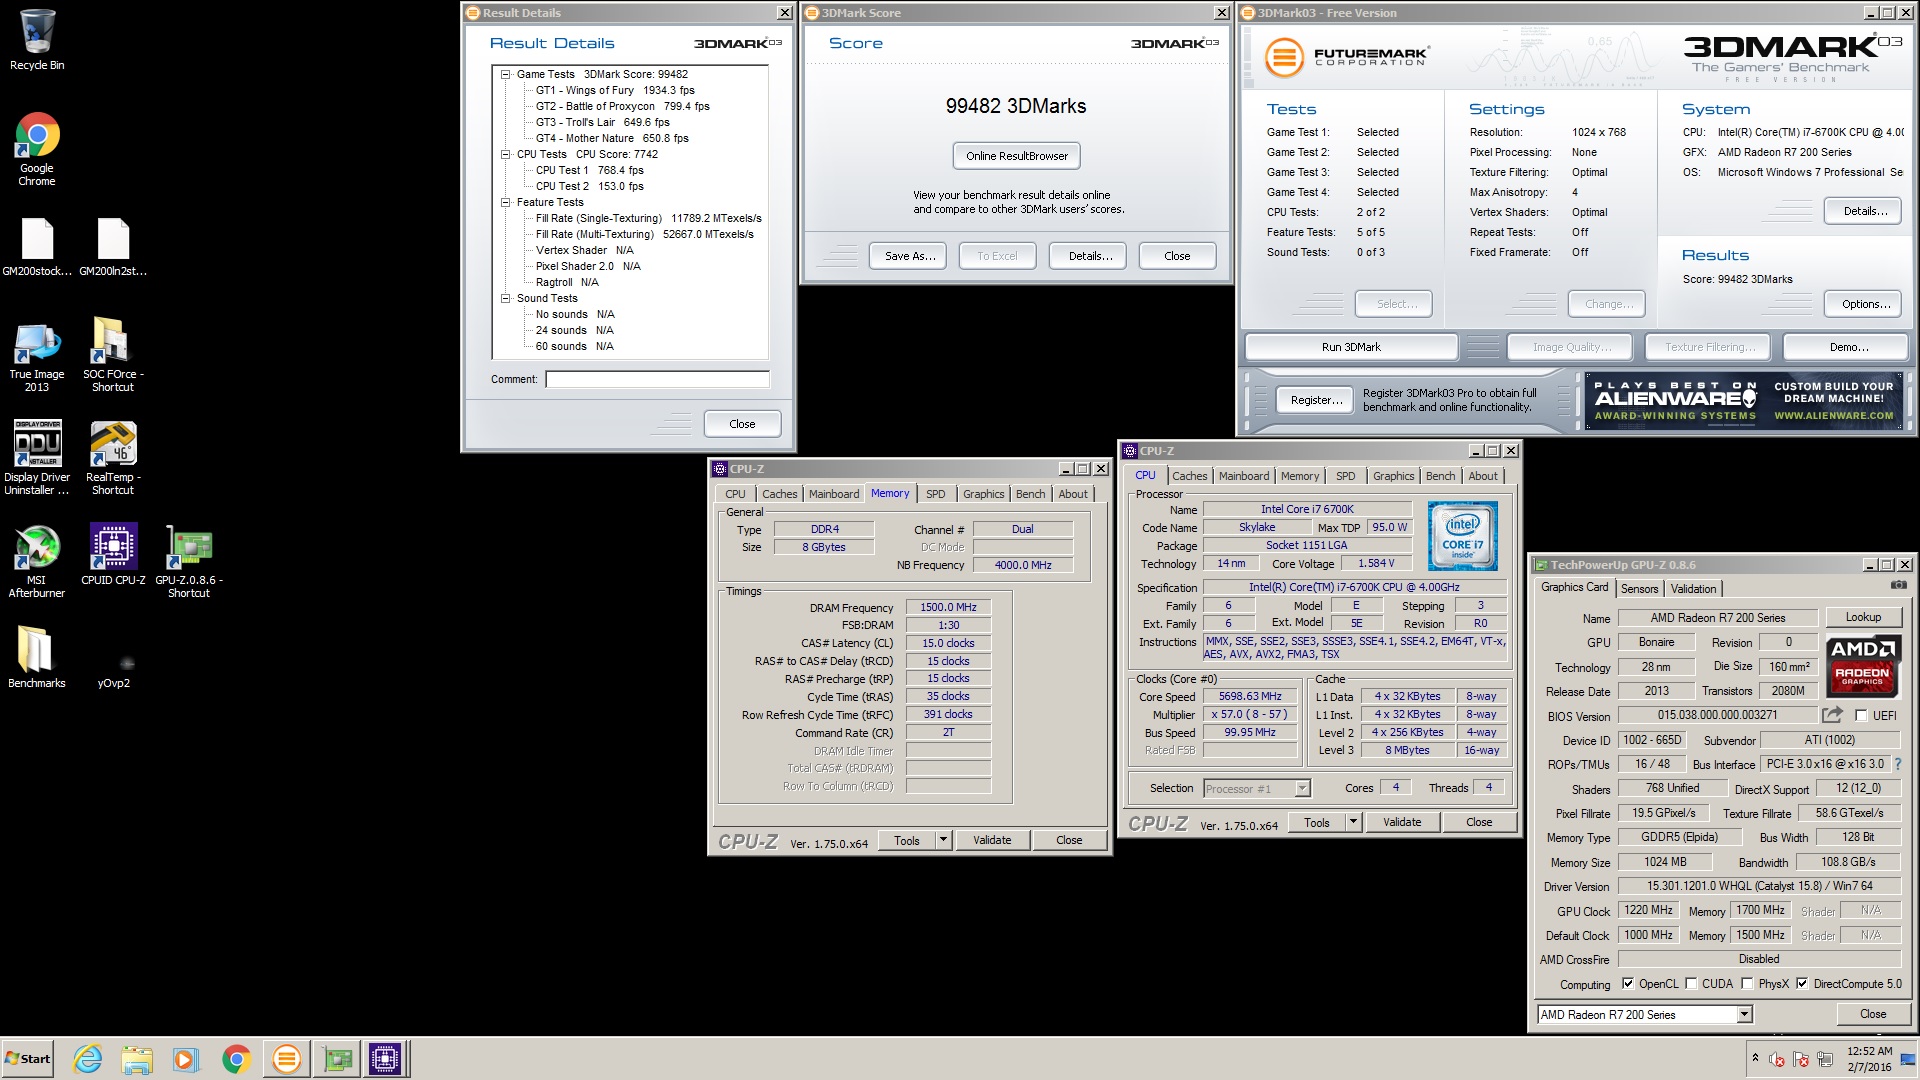Click the Comment input field
This screenshot has height=1080, width=1920.
[x=657, y=379]
